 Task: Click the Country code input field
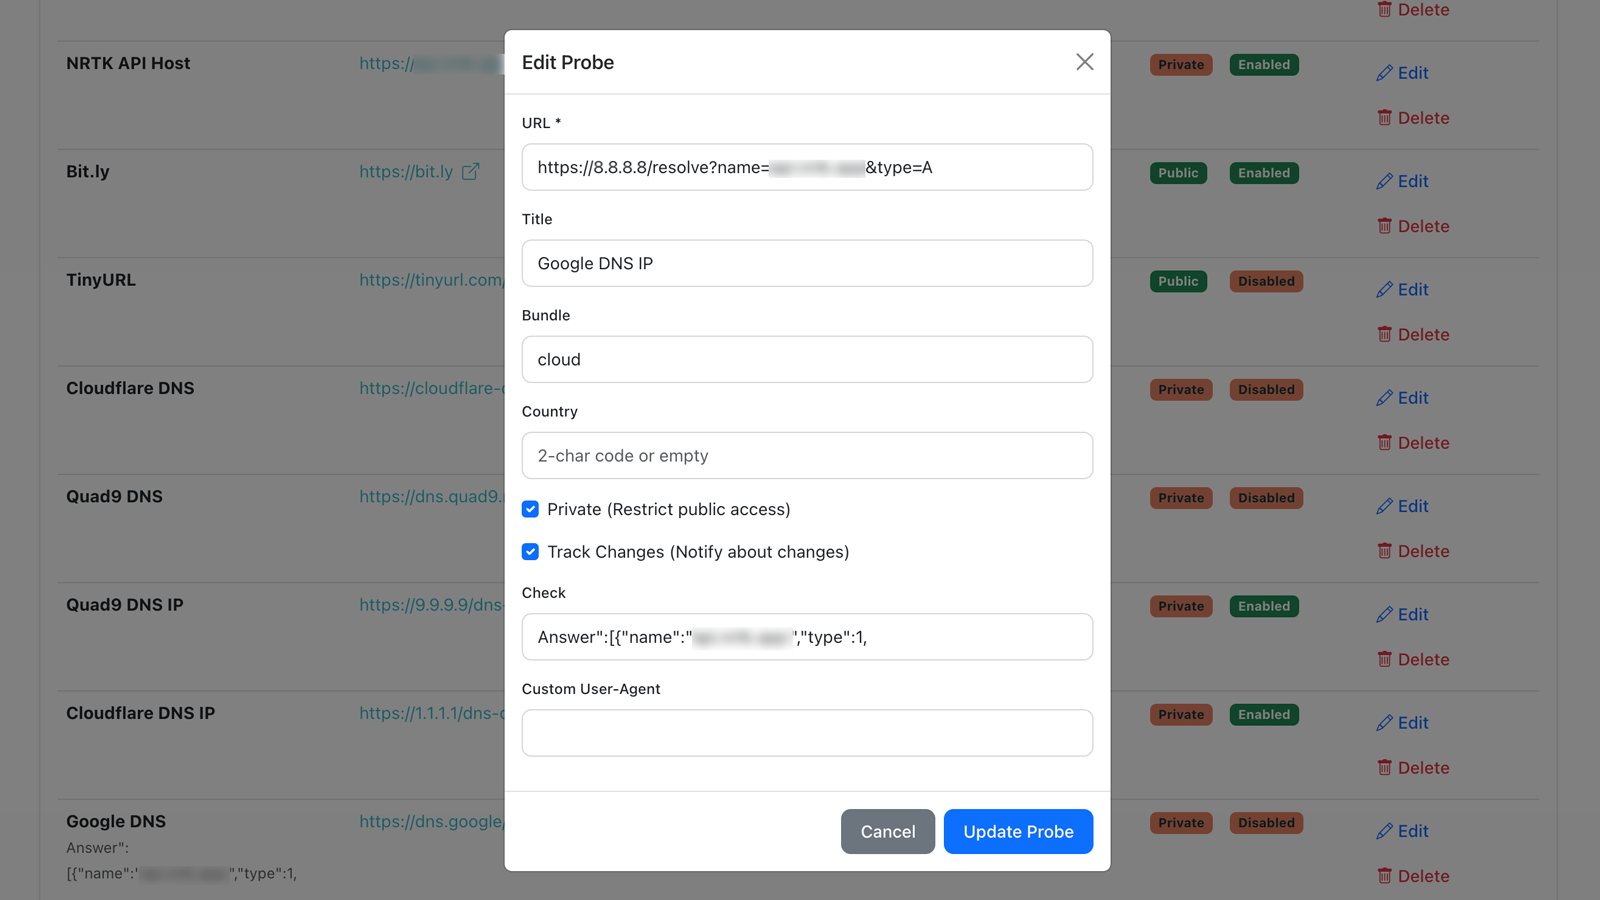pyautogui.click(x=806, y=455)
